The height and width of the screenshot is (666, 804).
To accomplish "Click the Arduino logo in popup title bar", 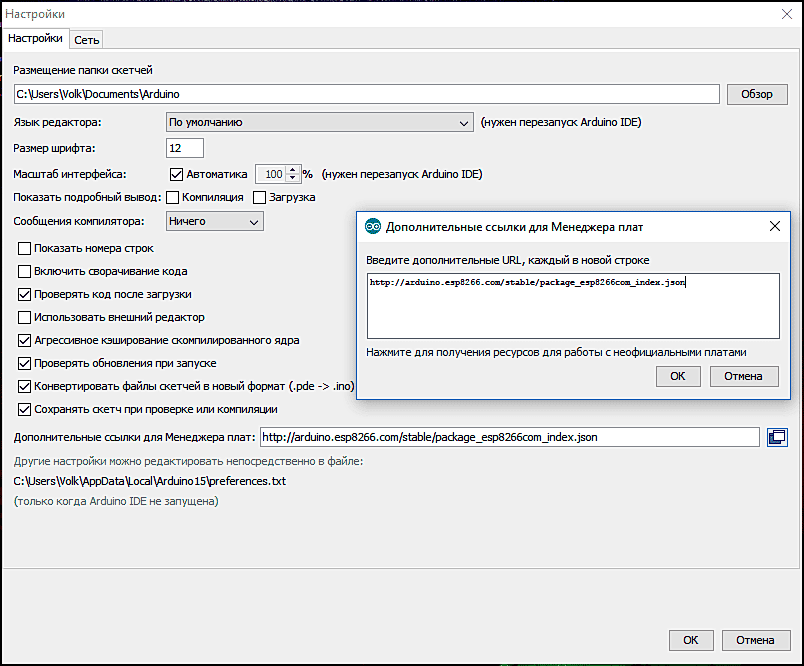I will 372,227.
